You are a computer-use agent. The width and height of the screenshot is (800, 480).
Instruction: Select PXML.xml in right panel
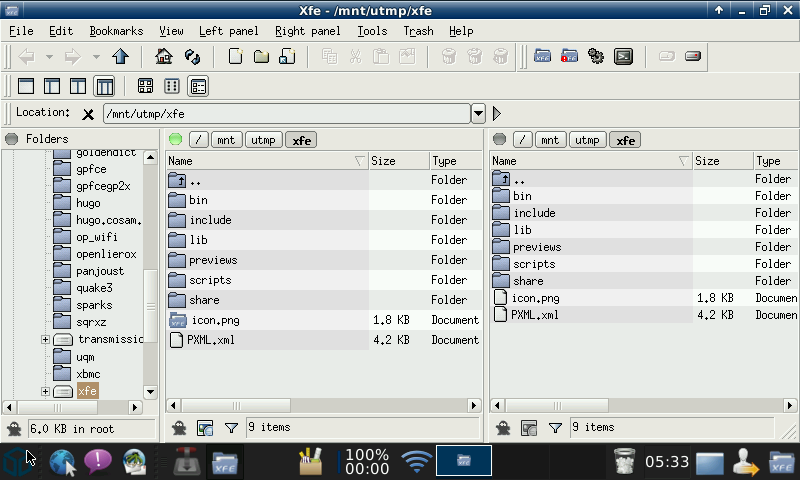click(x=535, y=315)
